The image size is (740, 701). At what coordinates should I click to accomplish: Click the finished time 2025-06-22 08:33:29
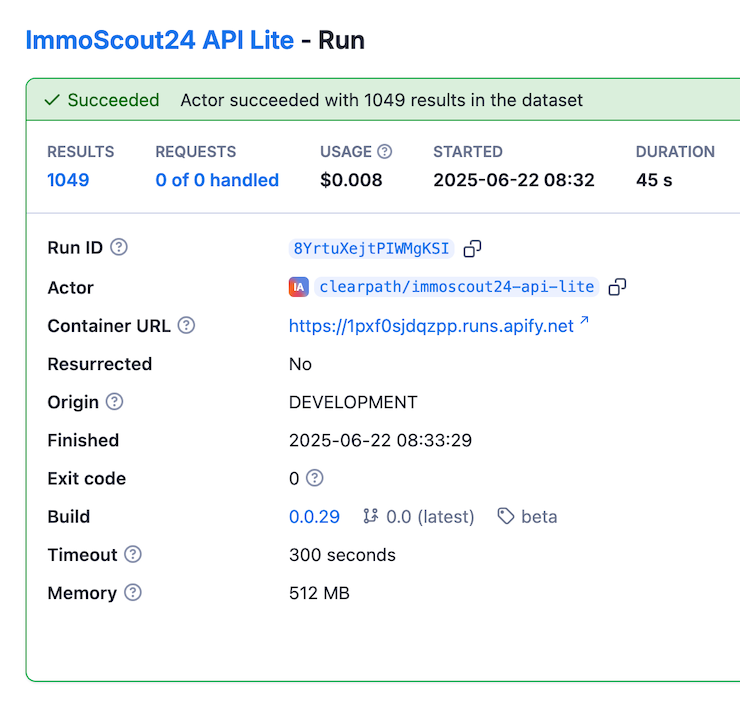tap(380, 440)
